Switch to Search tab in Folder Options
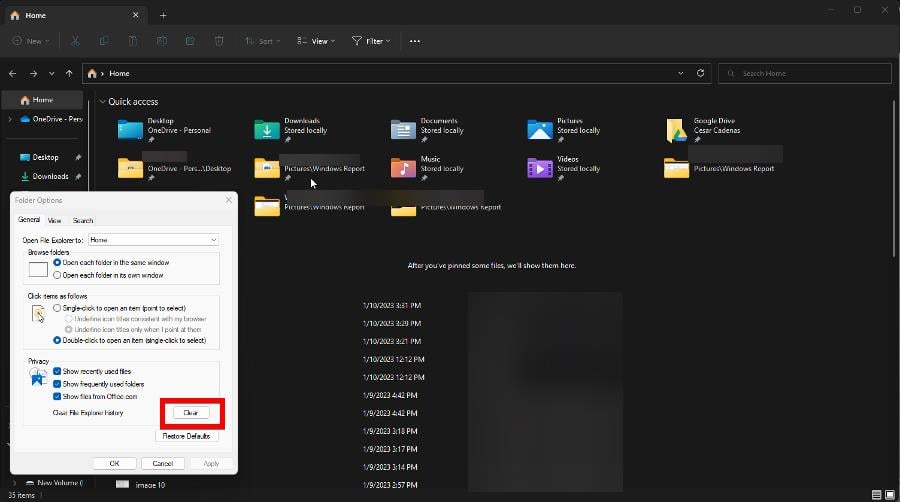The height and width of the screenshot is (502, 900). pyautogui.click(x=83, y=220)
